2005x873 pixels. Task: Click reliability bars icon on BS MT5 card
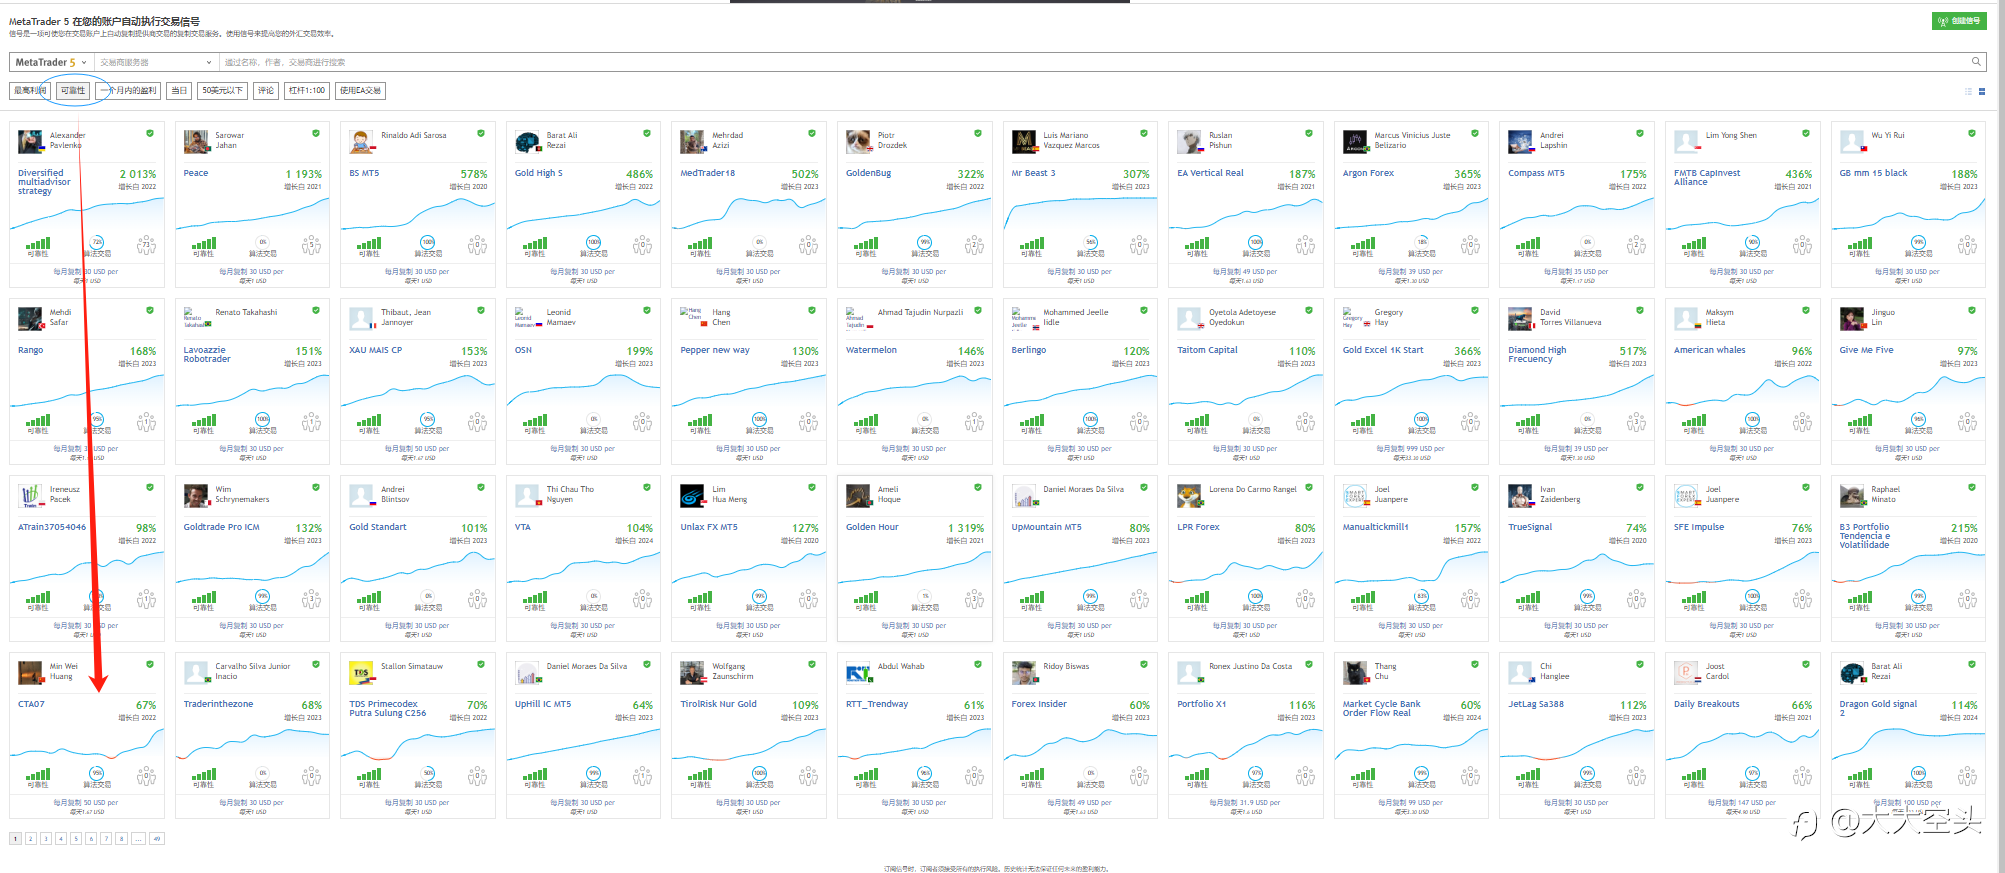369,243
